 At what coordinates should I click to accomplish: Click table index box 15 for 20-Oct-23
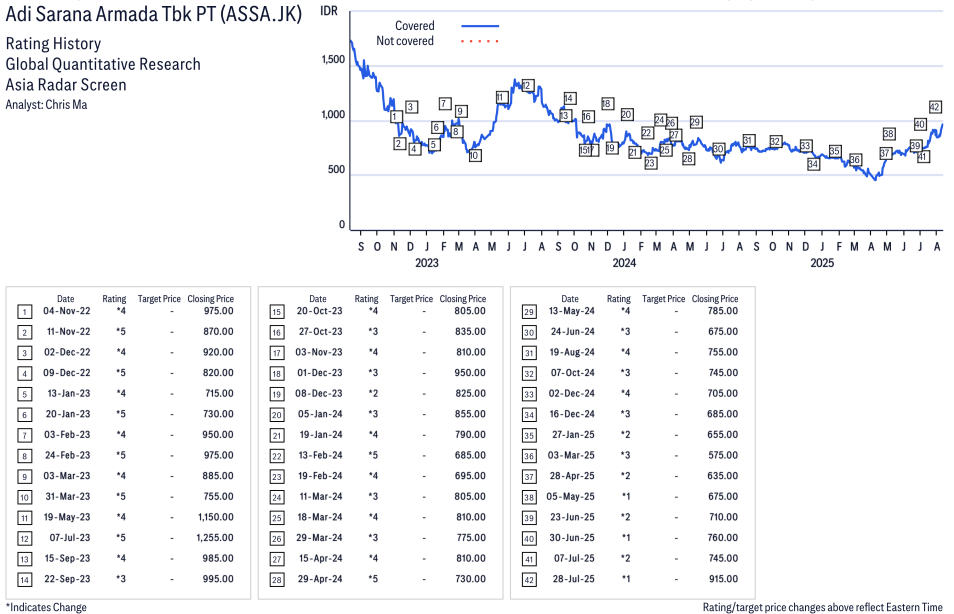coord(277,312)
